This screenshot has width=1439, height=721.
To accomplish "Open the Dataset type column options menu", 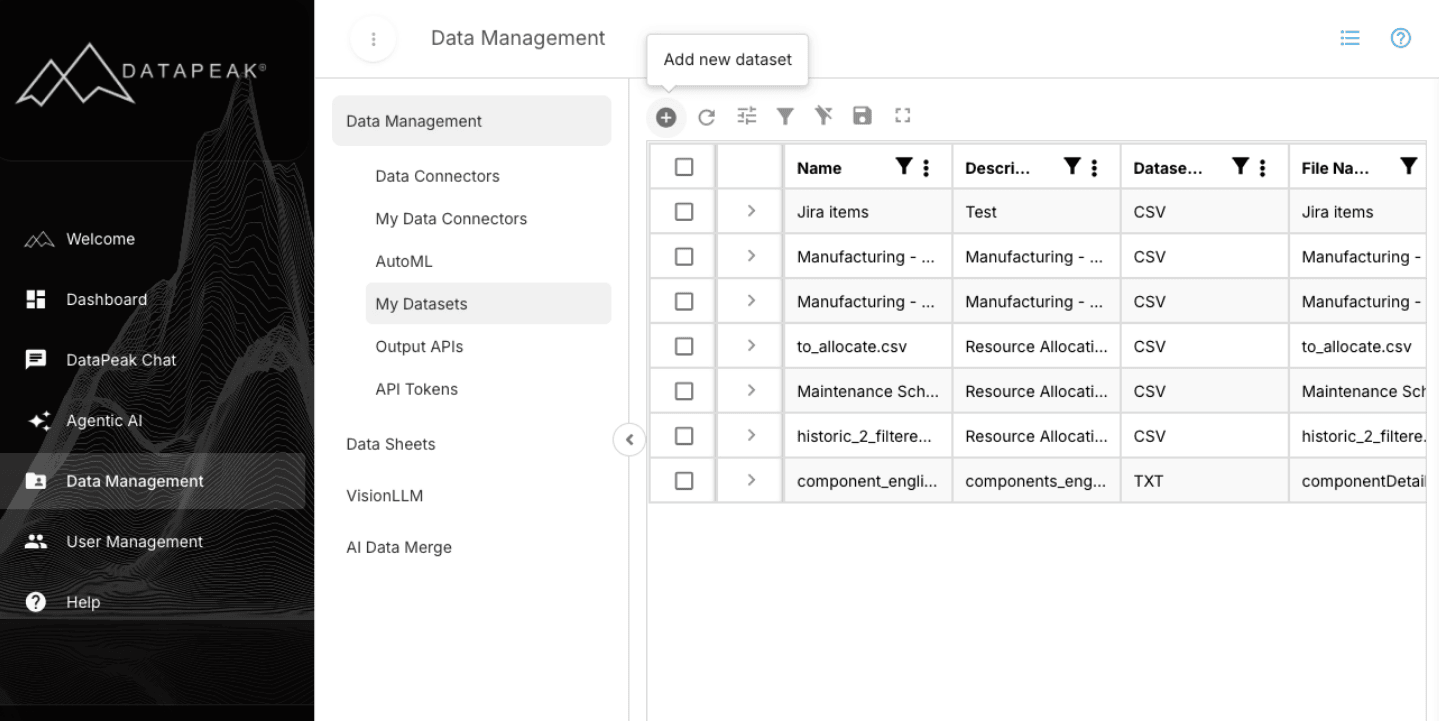I will (1262, 168).
